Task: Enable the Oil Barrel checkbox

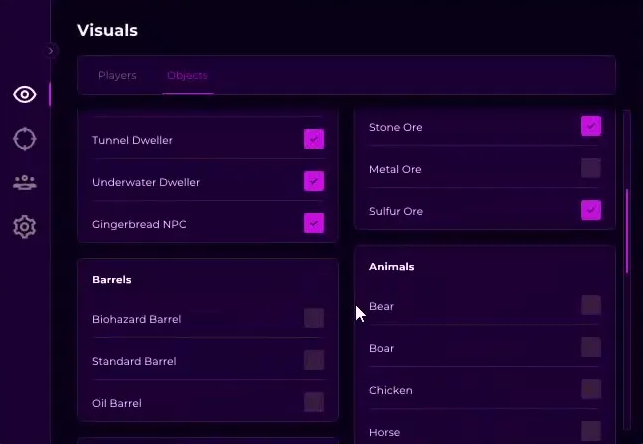Action: 314,402
